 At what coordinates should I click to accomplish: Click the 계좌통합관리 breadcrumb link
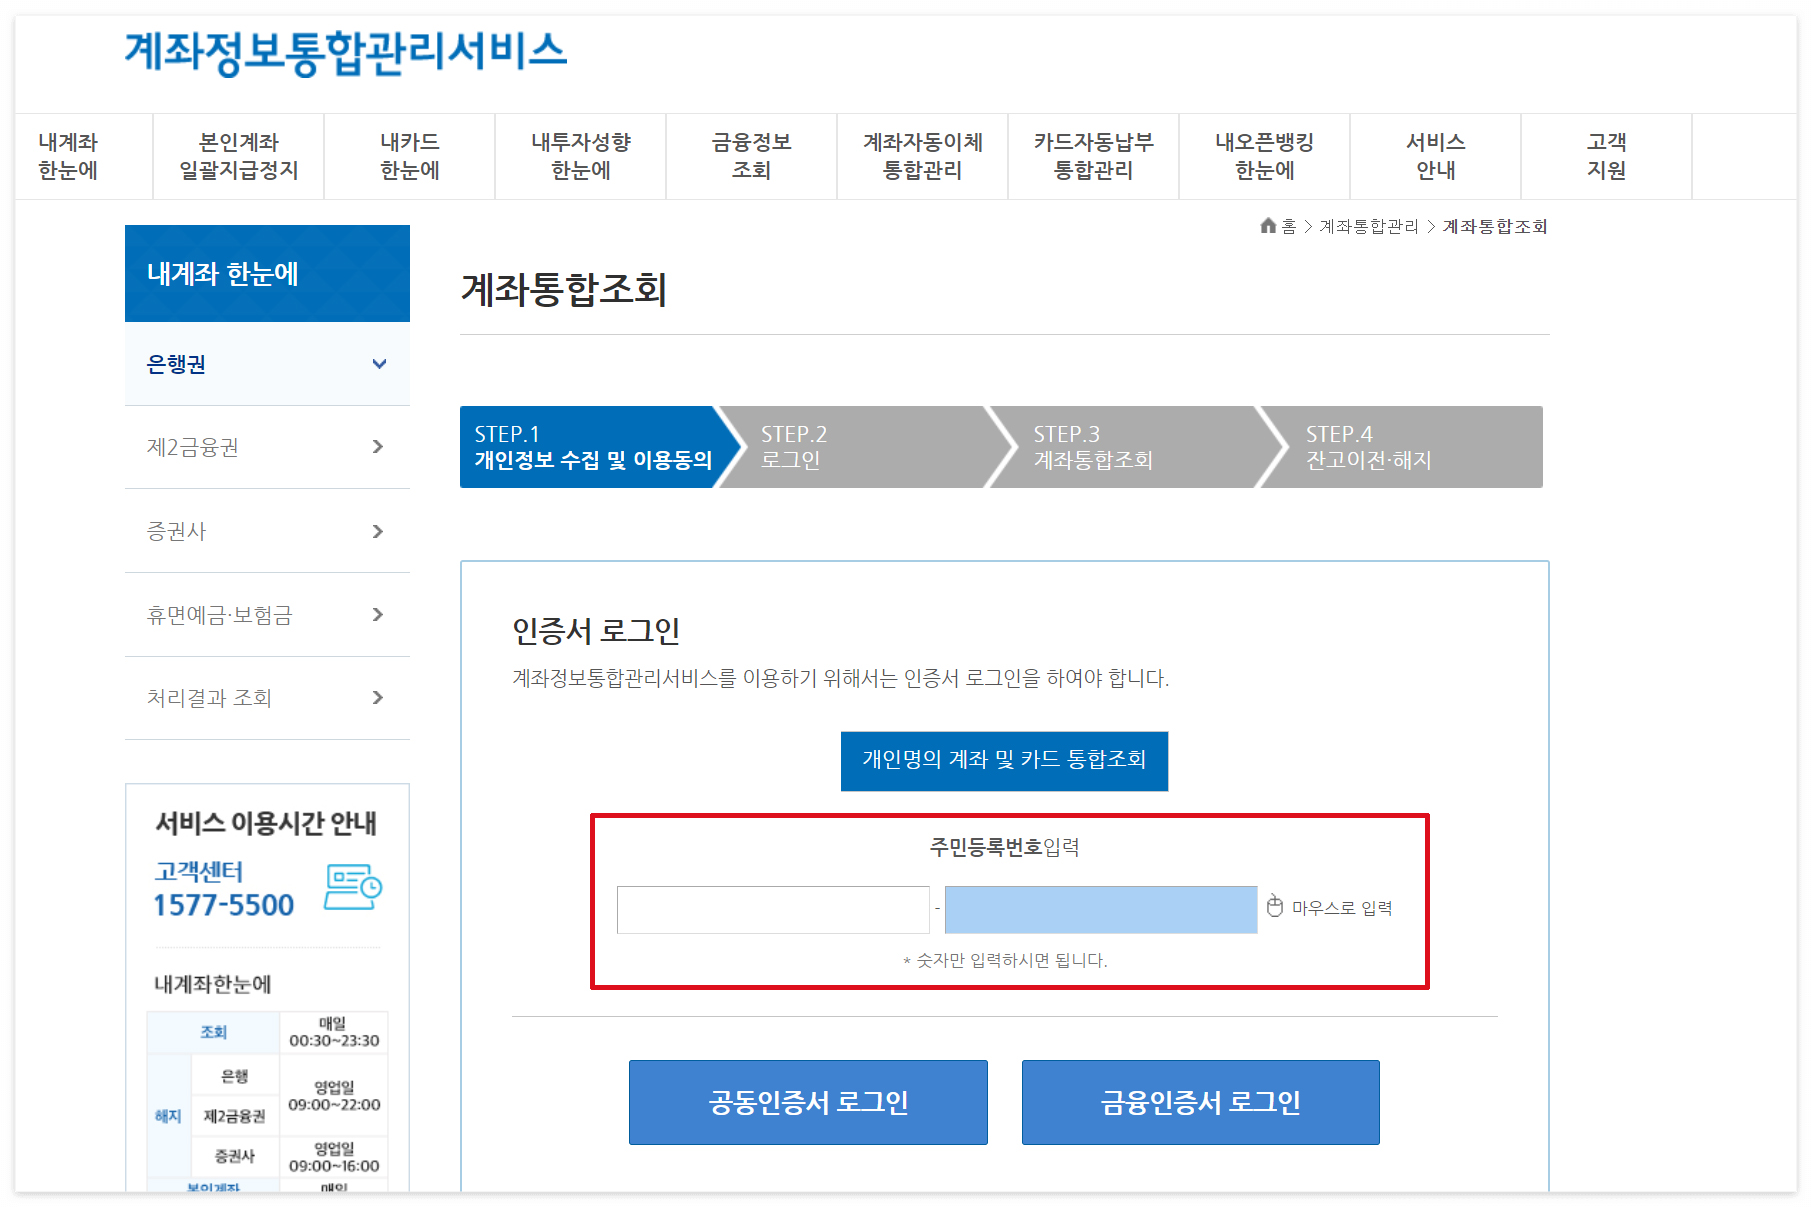pyautogui.click(x=1371, y=226)
